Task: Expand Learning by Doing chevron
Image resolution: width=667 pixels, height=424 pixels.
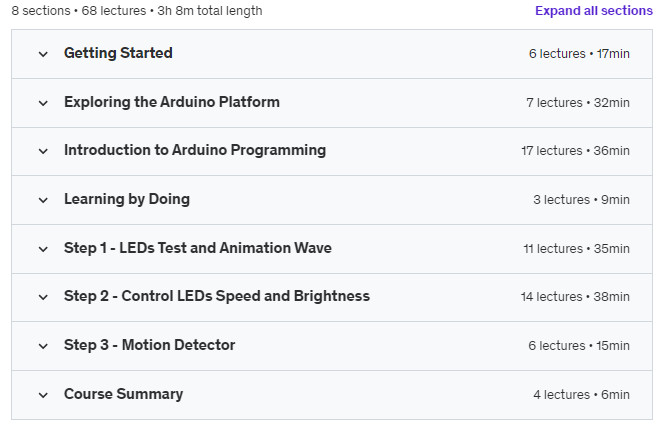Action: [43, 200]
